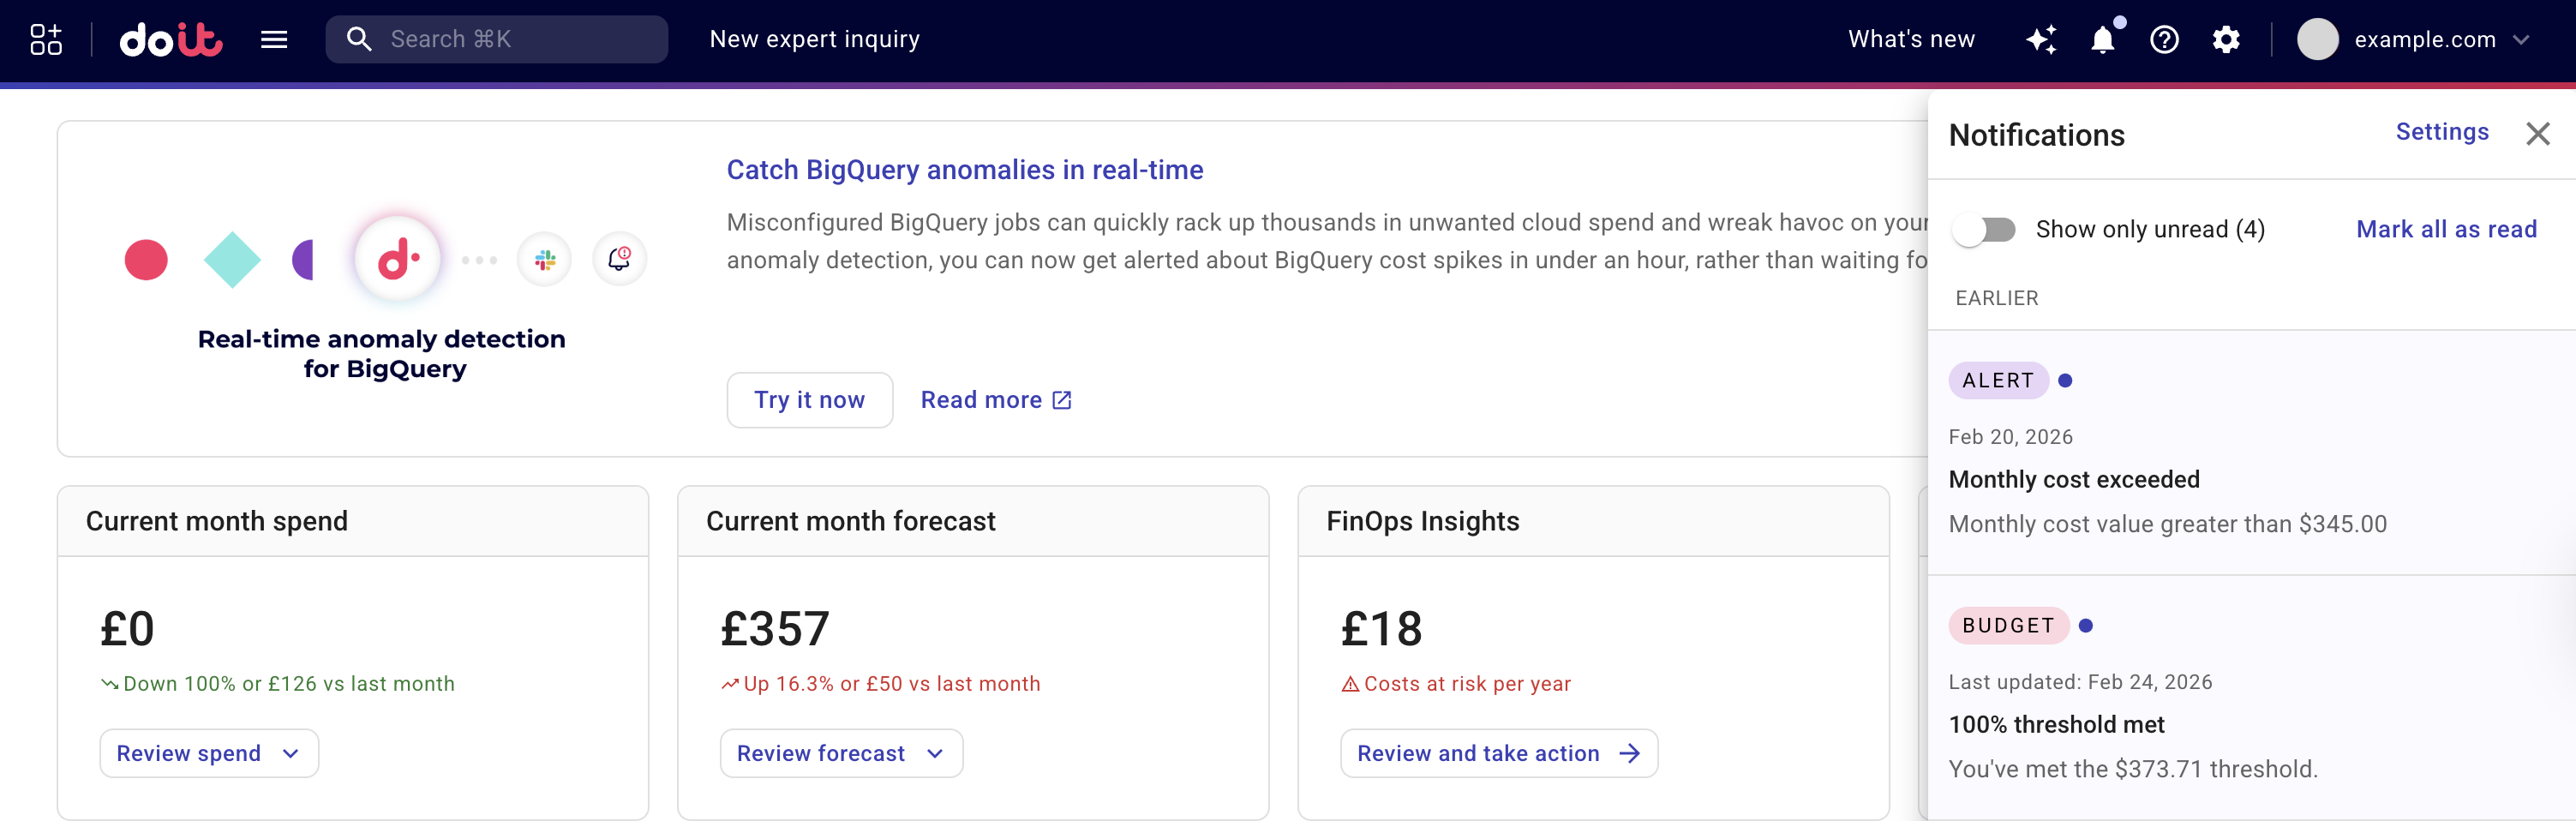2576x821 pixels.
Task: Click Mark all as read
Action: point(2446,229)
